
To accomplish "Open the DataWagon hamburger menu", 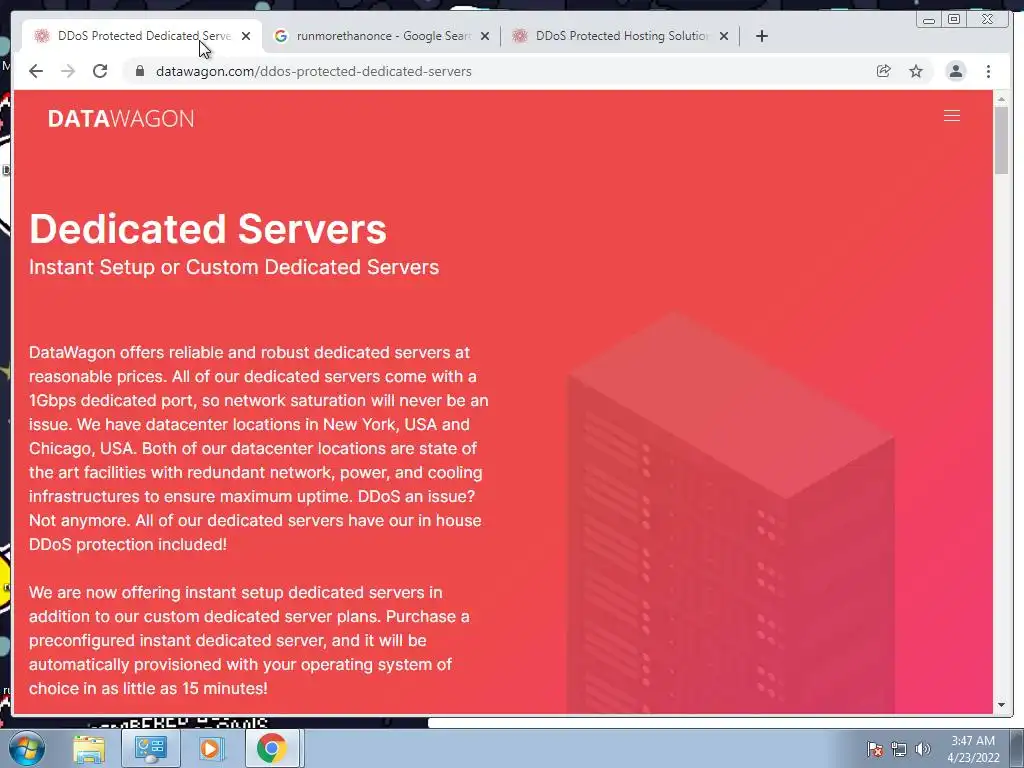I will [x=952, y=116].
